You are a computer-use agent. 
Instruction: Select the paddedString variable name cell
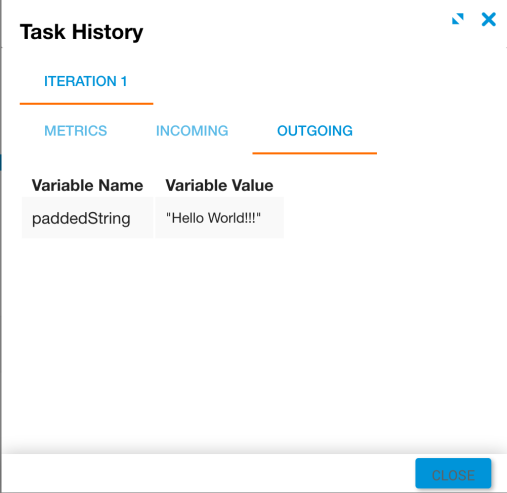[88, 218]
